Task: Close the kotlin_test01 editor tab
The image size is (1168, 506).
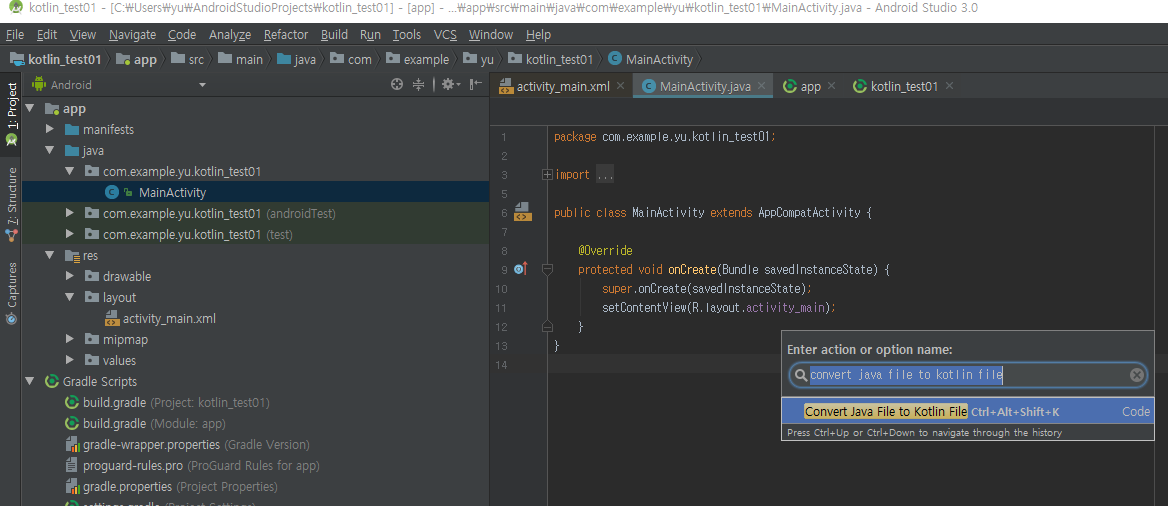Action: [x=948, y=86]
